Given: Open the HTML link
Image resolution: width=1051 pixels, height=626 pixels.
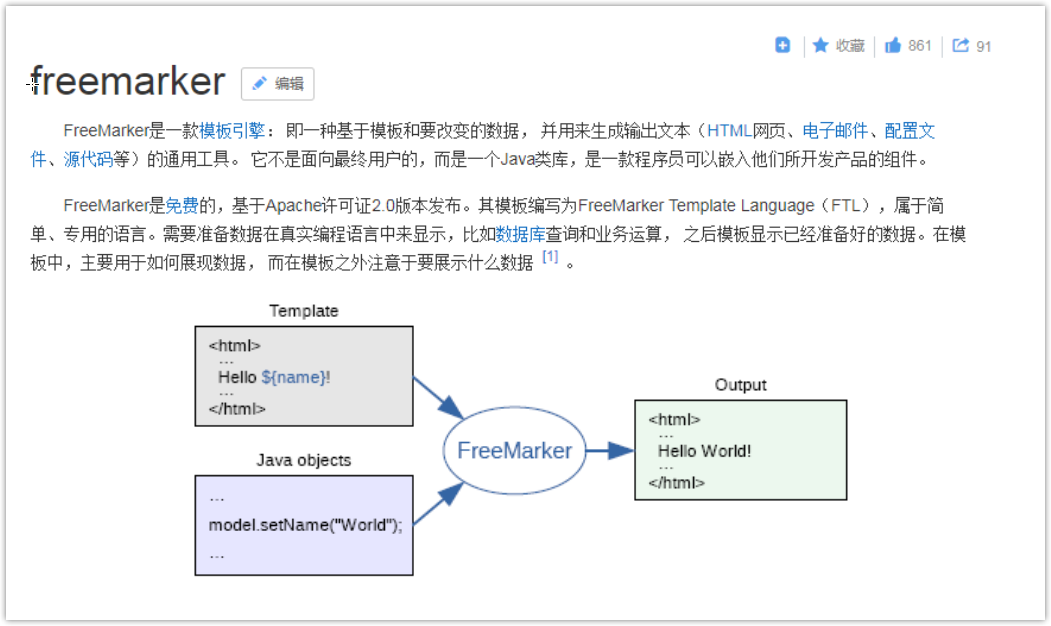Looking at the screenshot, I should tap(729, 131).
